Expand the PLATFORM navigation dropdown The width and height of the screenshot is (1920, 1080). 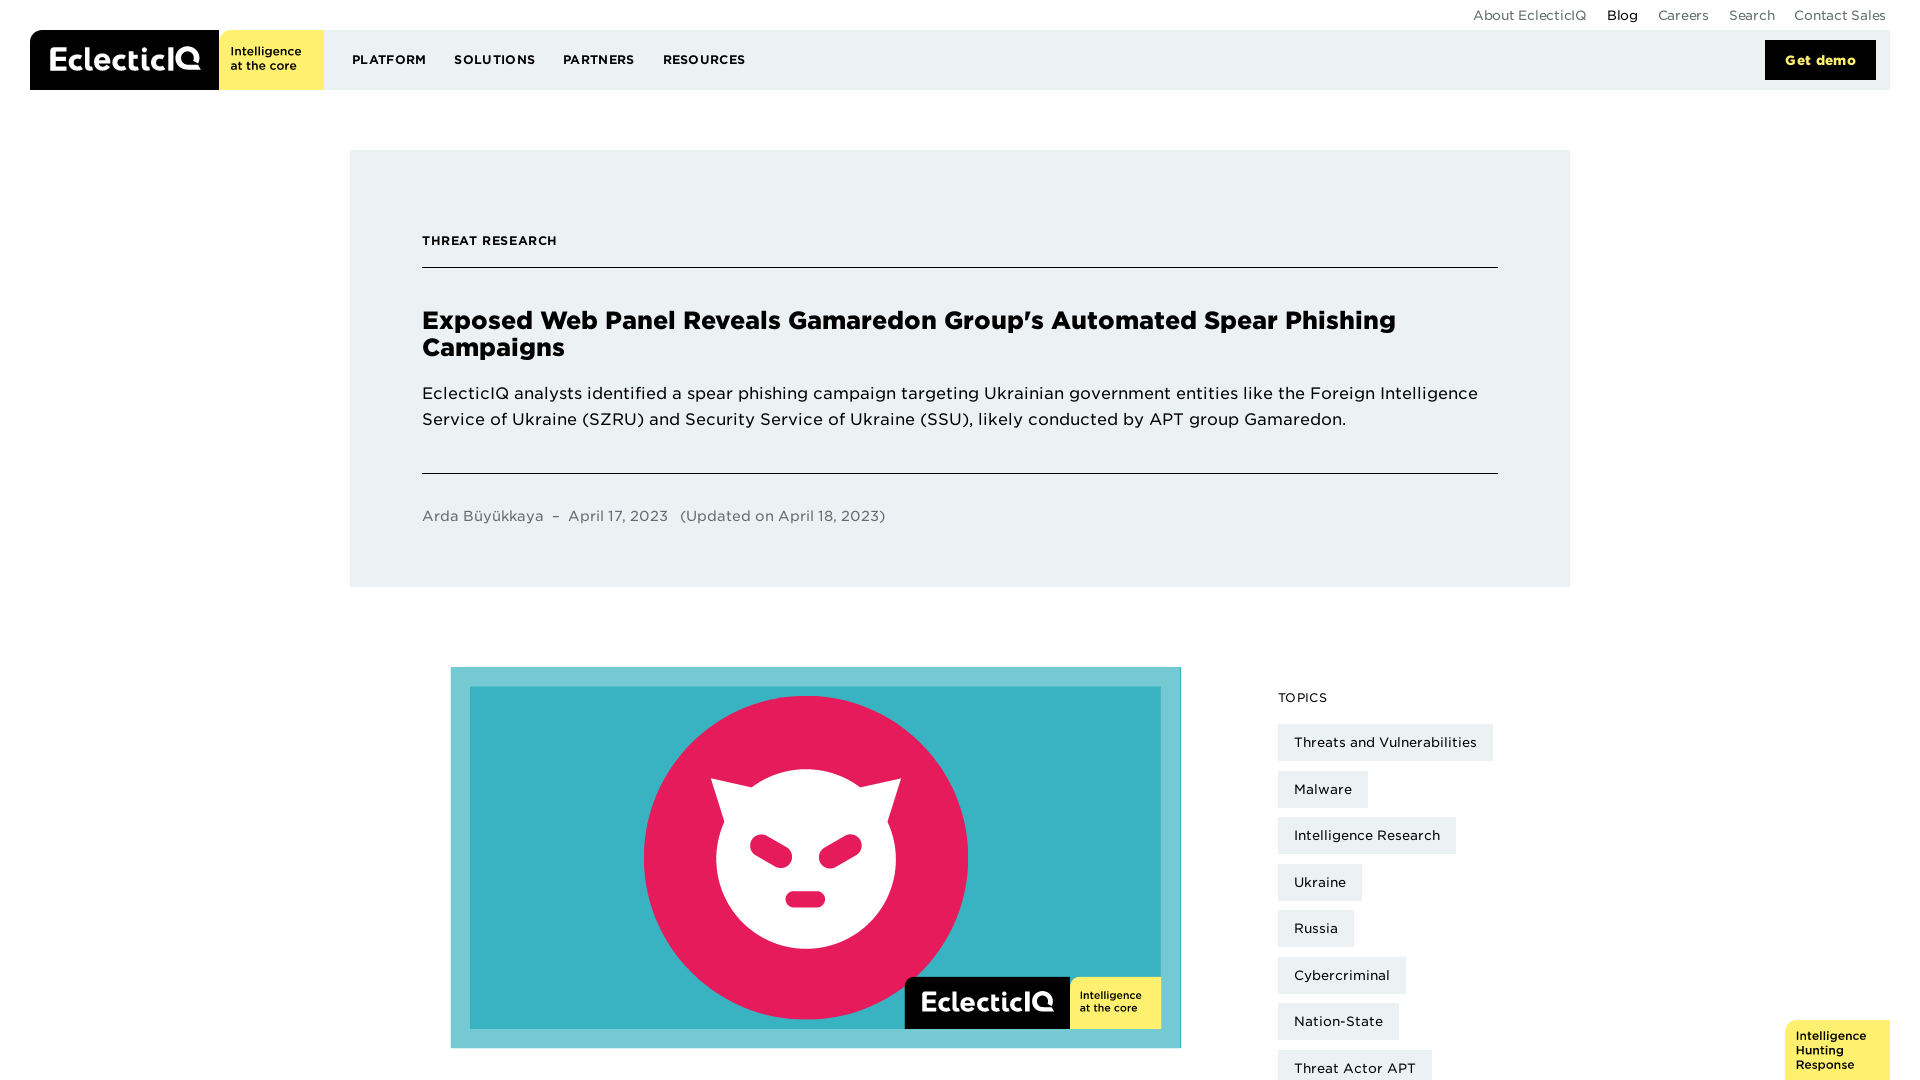coord(389,59)
